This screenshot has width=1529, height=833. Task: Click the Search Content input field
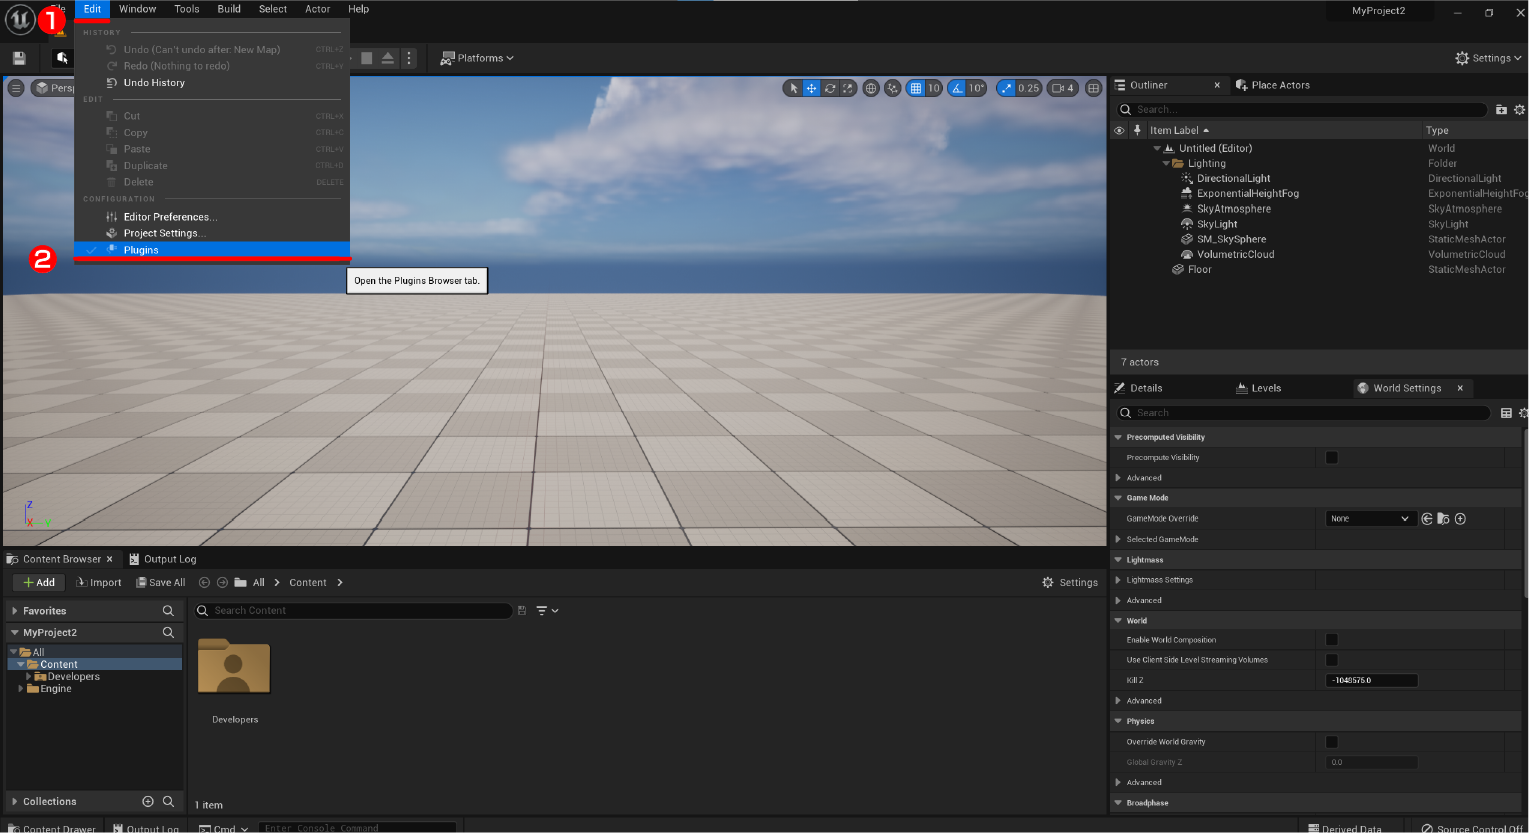click(x=352, y=610)
